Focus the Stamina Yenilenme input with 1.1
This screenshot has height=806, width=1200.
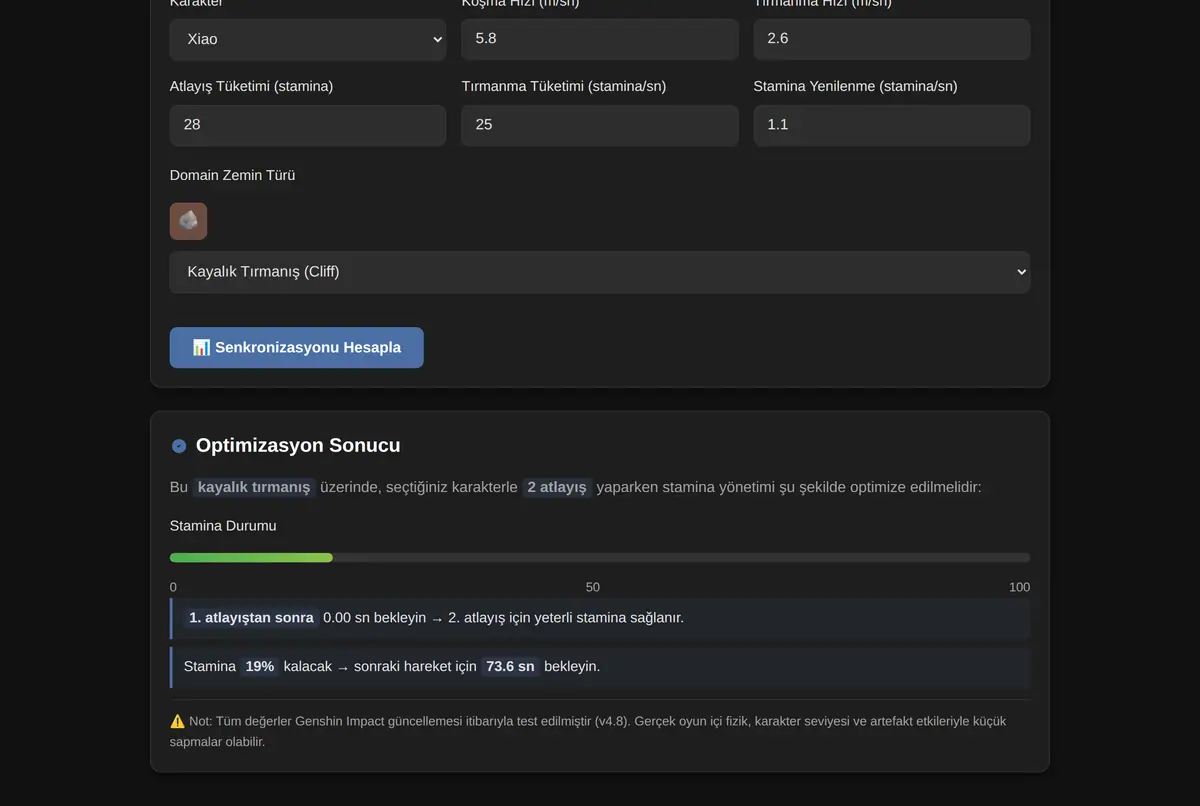pos(892,125)
